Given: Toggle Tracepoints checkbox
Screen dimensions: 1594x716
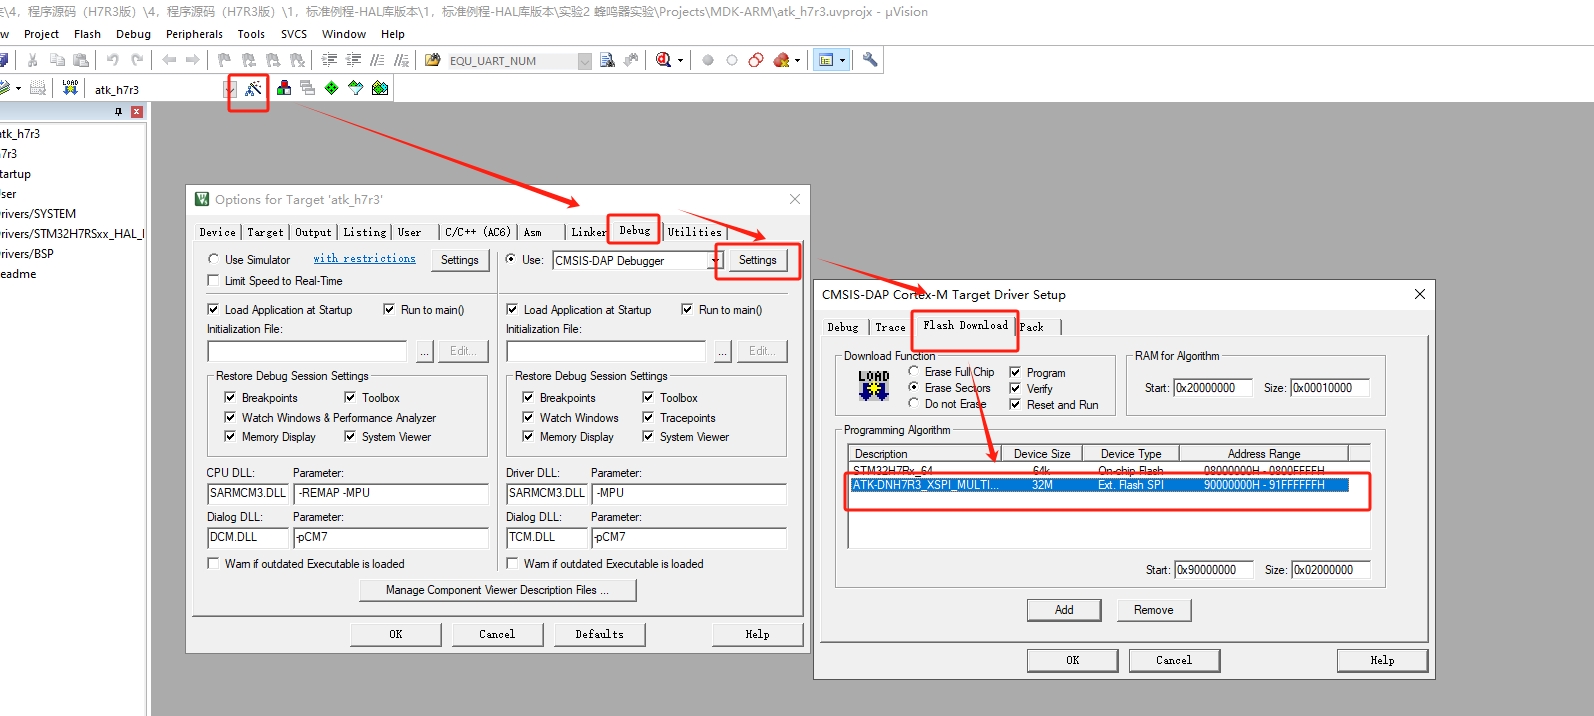Looking at the screenshot, I should point(648,418).
